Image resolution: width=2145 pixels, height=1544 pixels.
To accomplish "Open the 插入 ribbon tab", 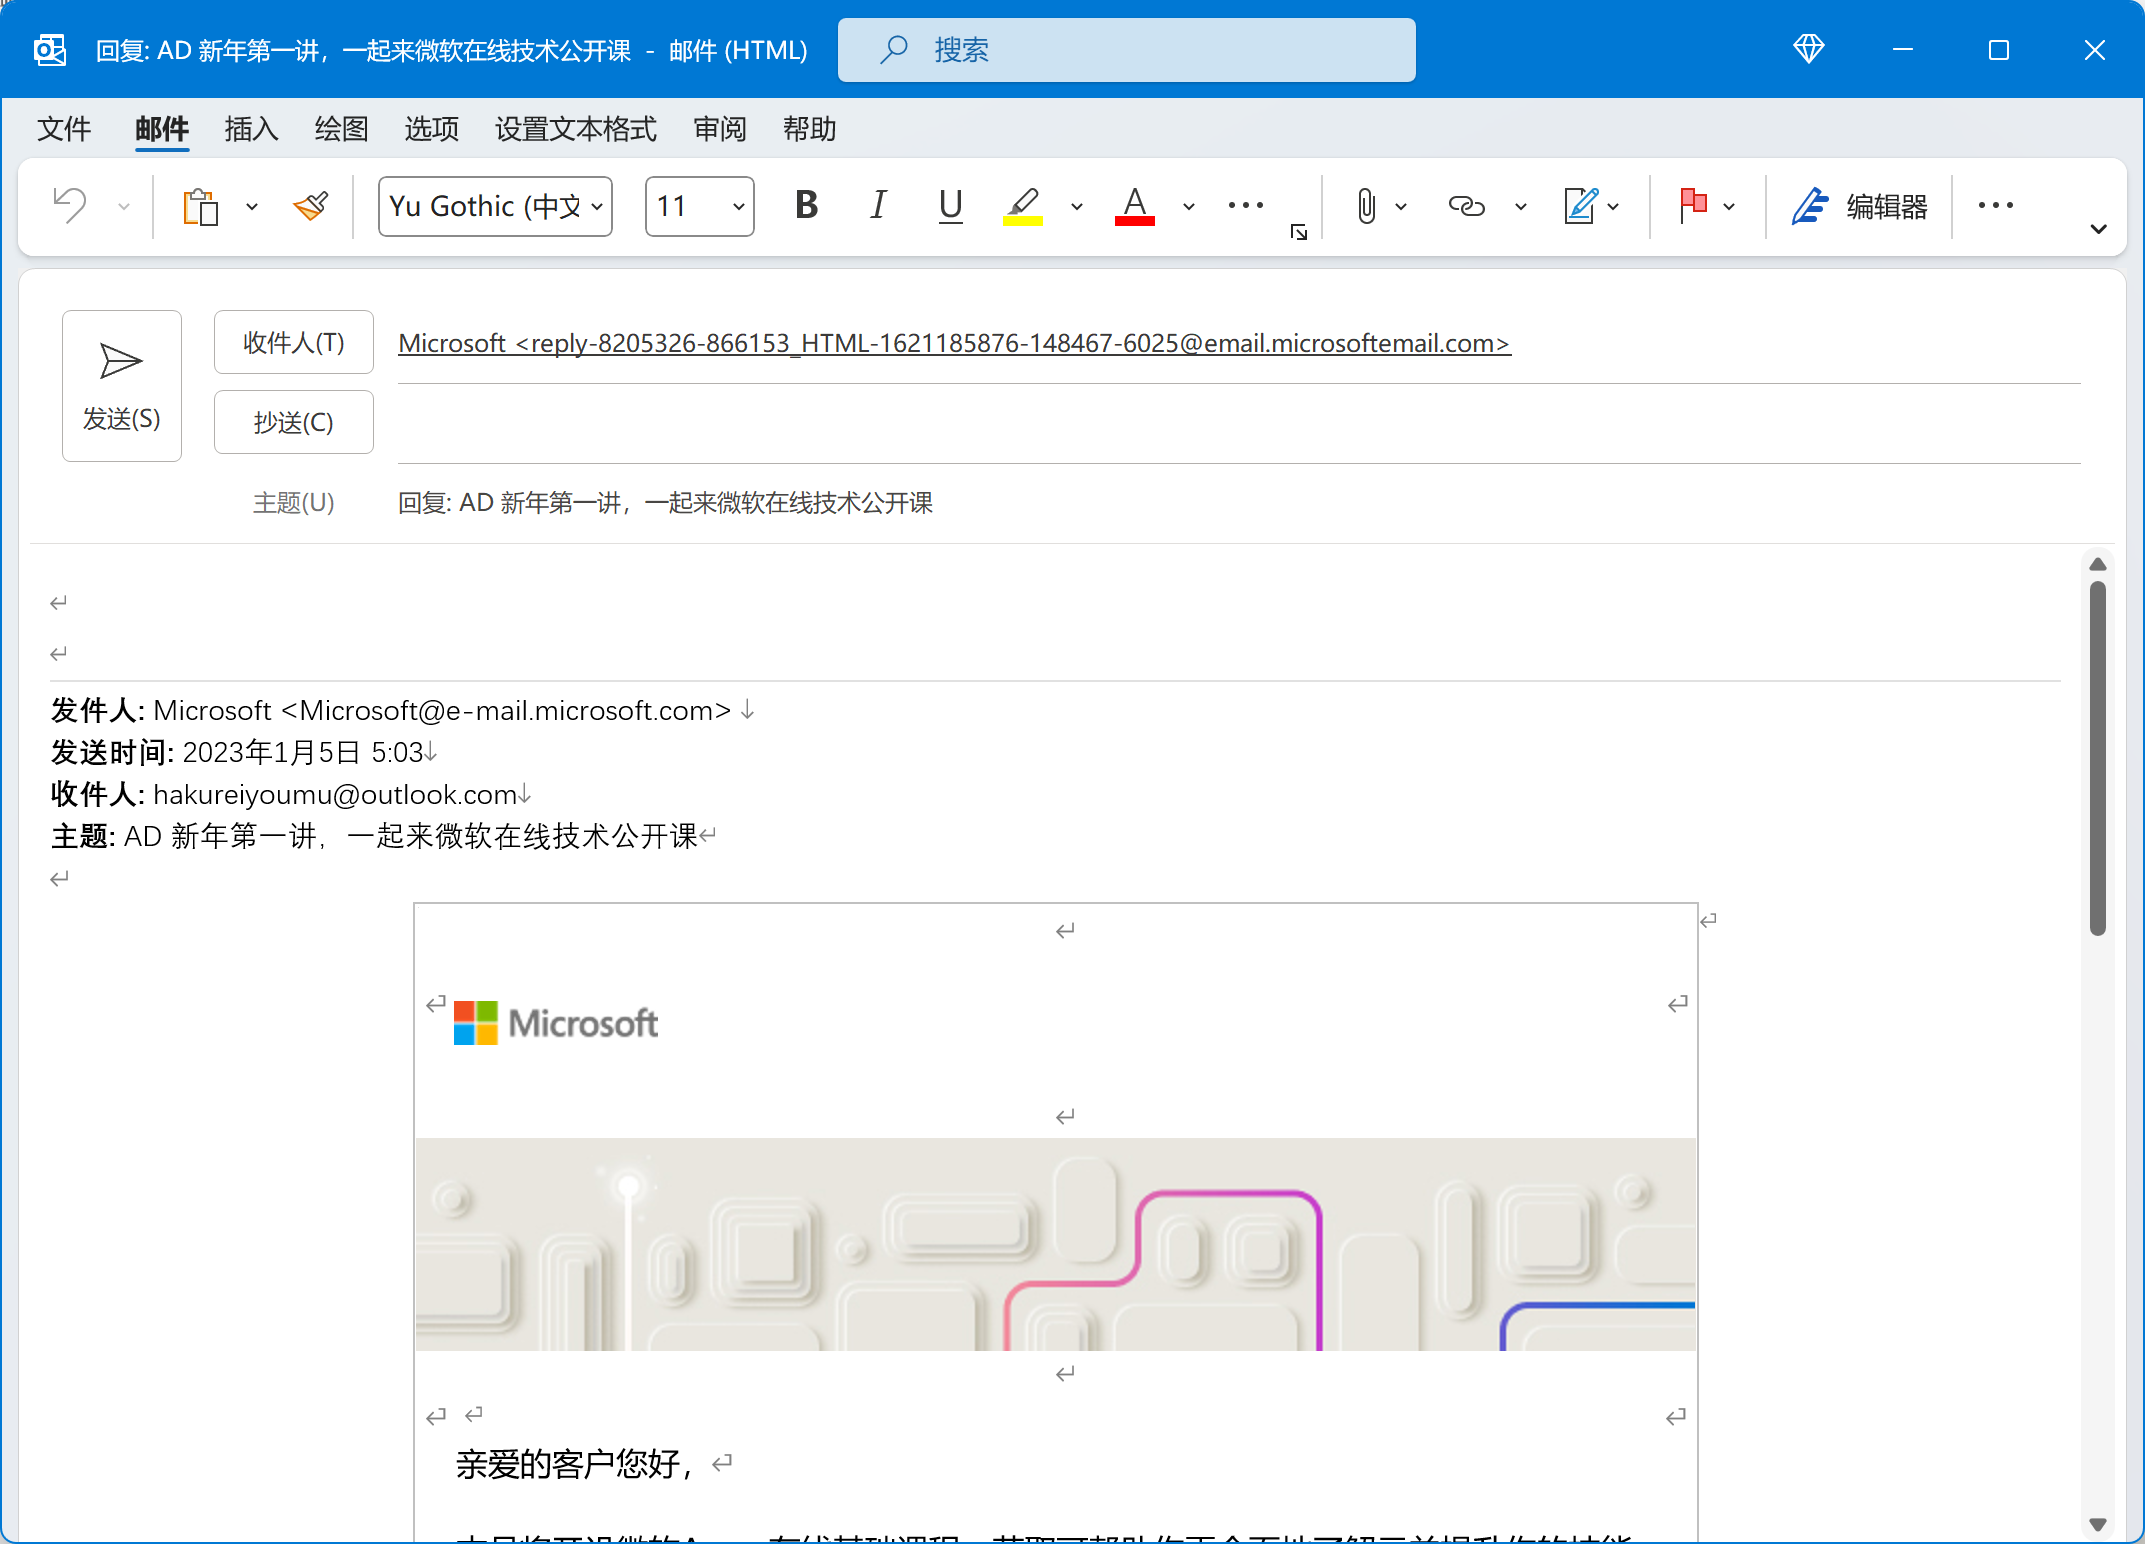I will pos(251,129).
